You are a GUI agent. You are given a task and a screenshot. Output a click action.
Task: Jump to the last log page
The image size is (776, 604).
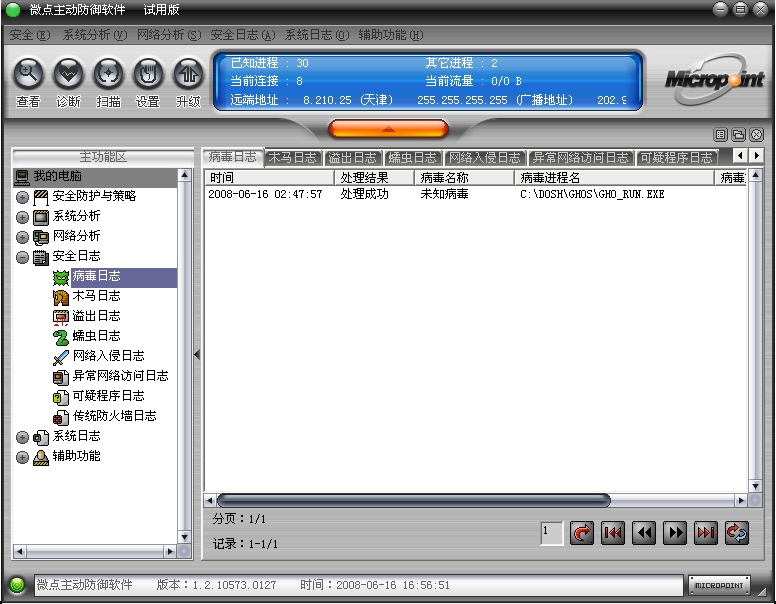(x=706, y=533)
